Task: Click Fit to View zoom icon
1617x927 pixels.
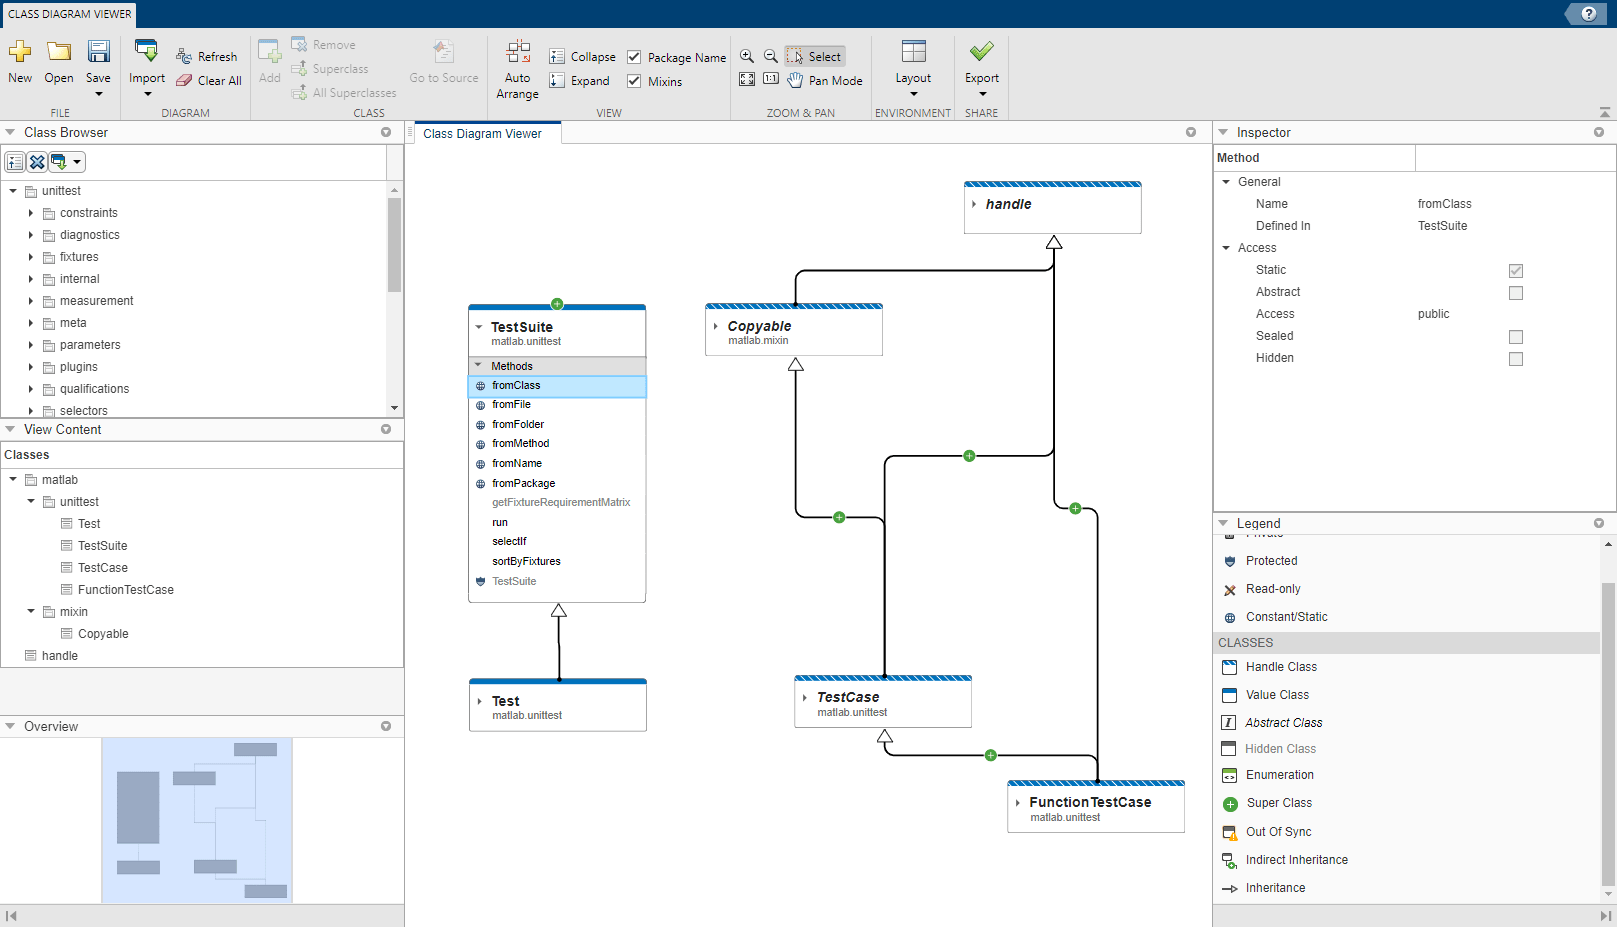Action: 746,79
